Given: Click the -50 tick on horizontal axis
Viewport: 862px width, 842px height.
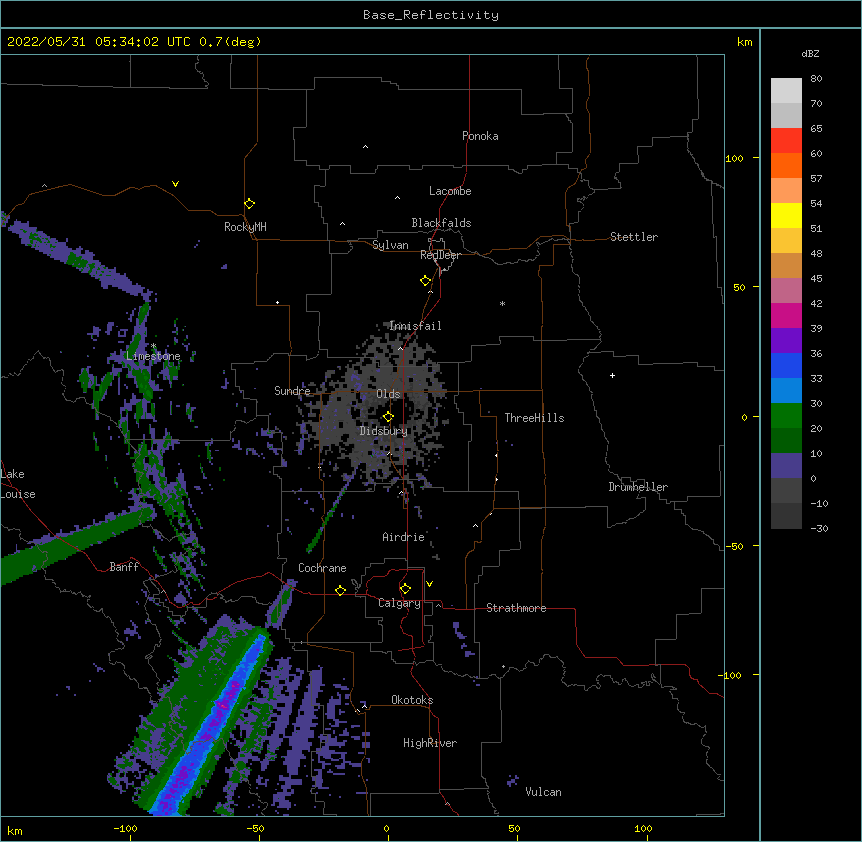Looking at the screenshot, I should (x=255, y=828).
